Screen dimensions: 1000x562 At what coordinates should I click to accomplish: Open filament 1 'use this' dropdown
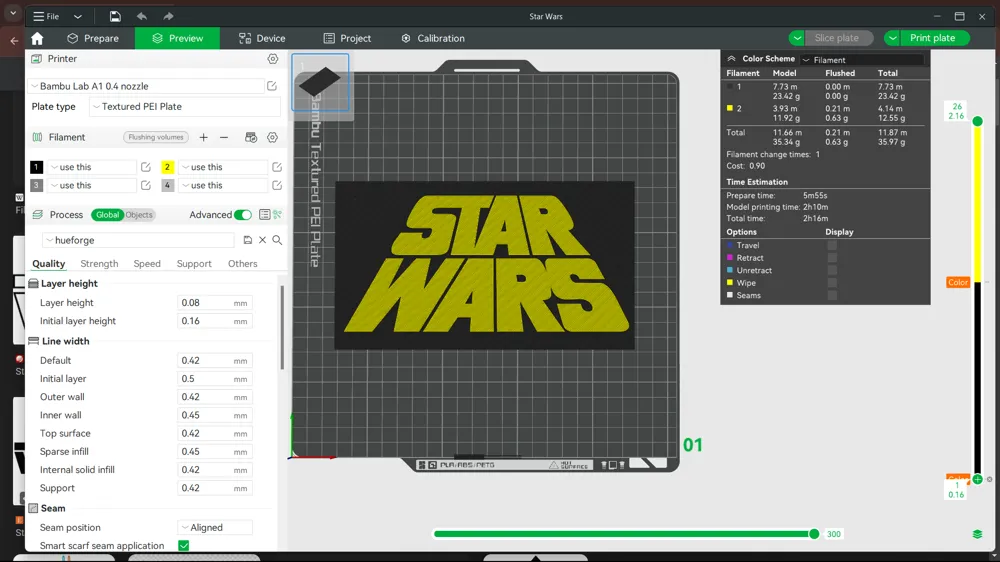(x=92, y=167)
